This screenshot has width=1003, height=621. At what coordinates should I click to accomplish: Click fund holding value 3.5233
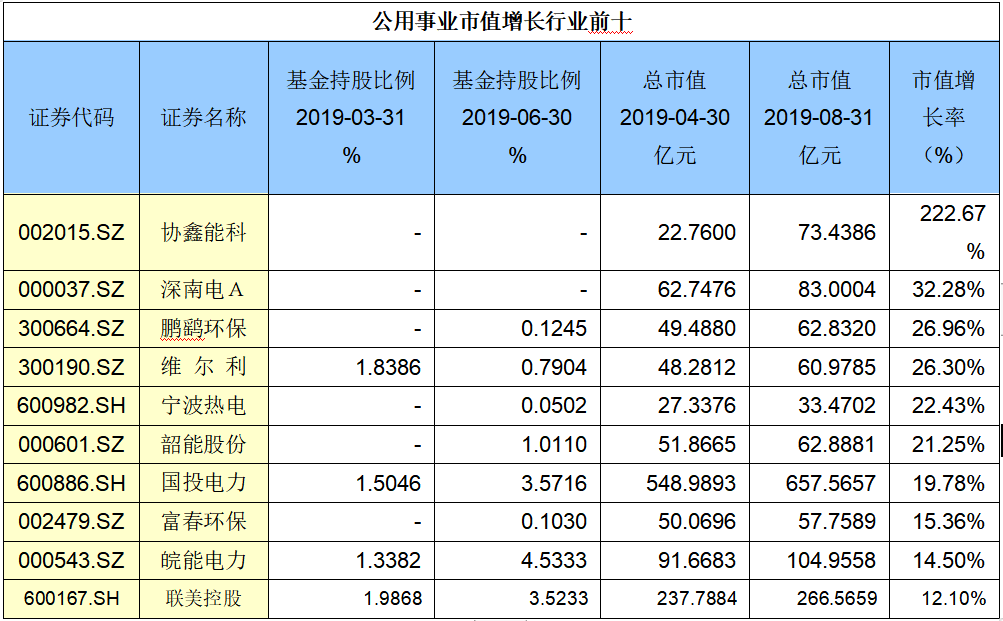[558, 599]
